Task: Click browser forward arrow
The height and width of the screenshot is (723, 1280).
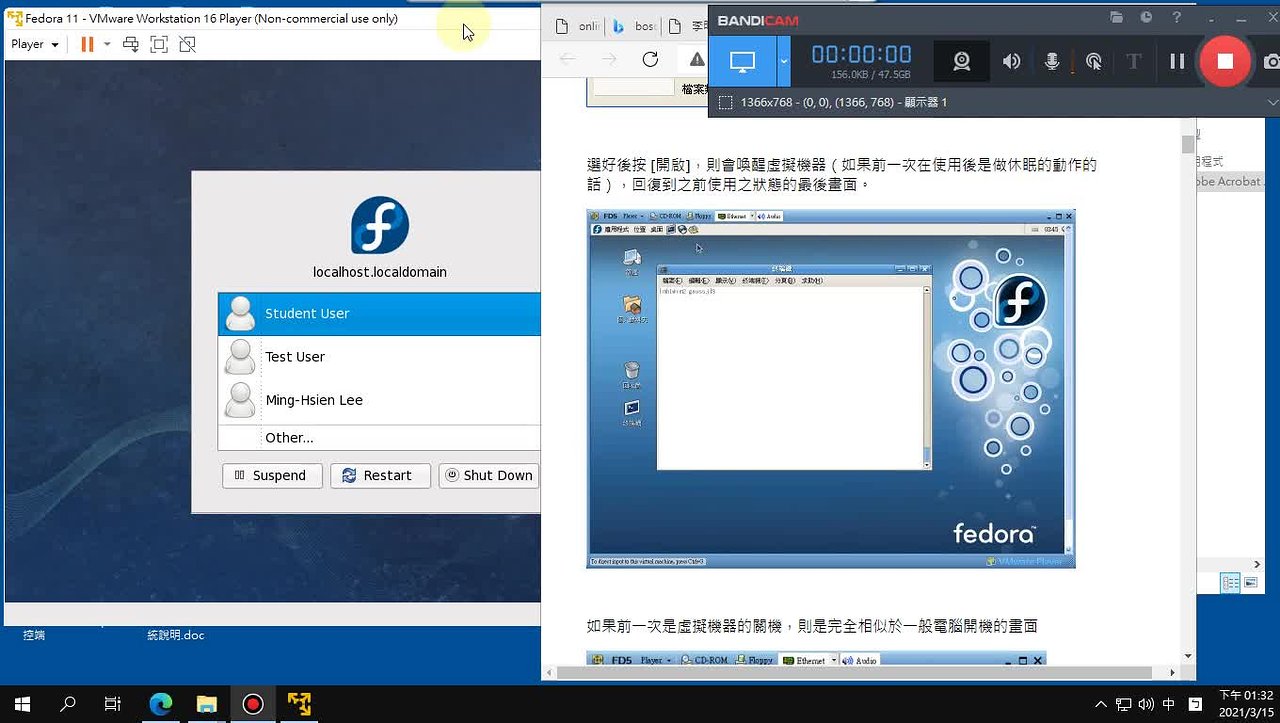Action: point(609,59)
